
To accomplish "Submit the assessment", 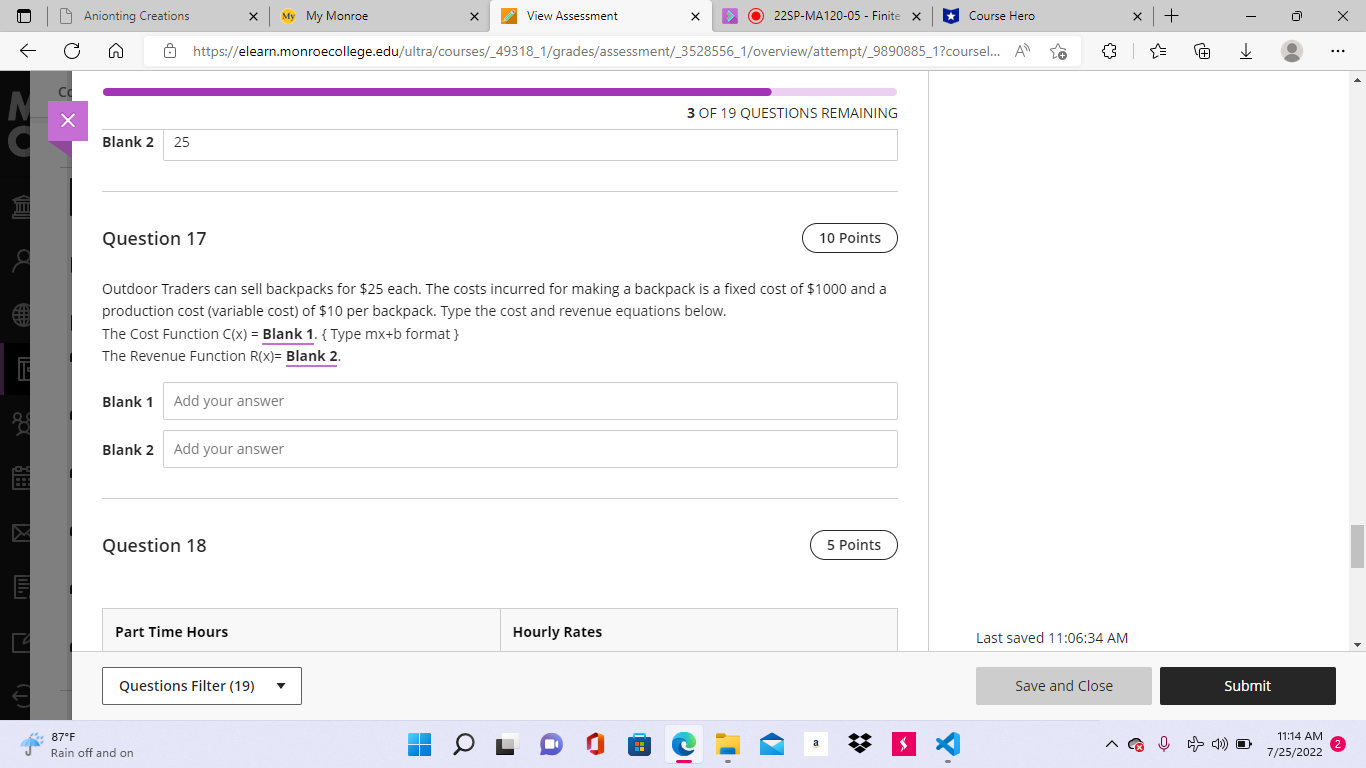I will (1248, 686).
